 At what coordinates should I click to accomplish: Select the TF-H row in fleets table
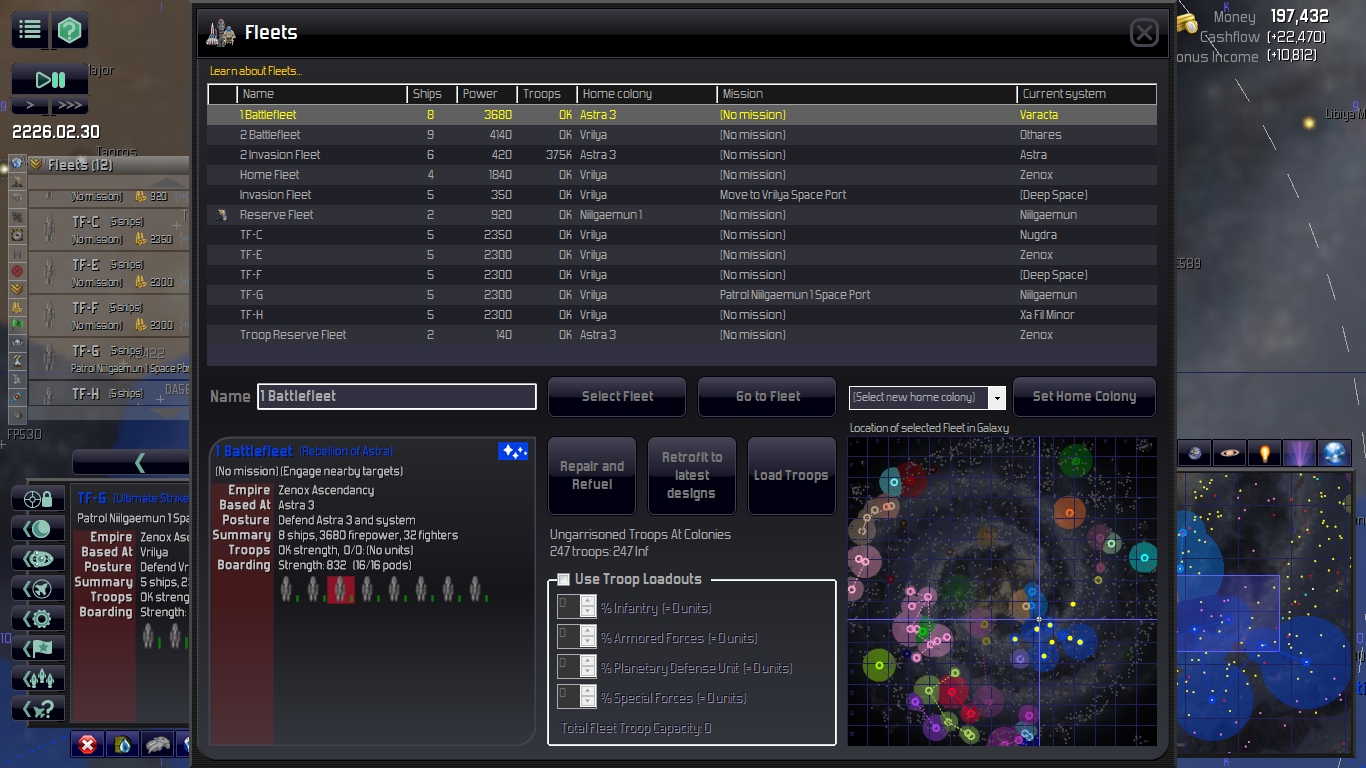682,315
